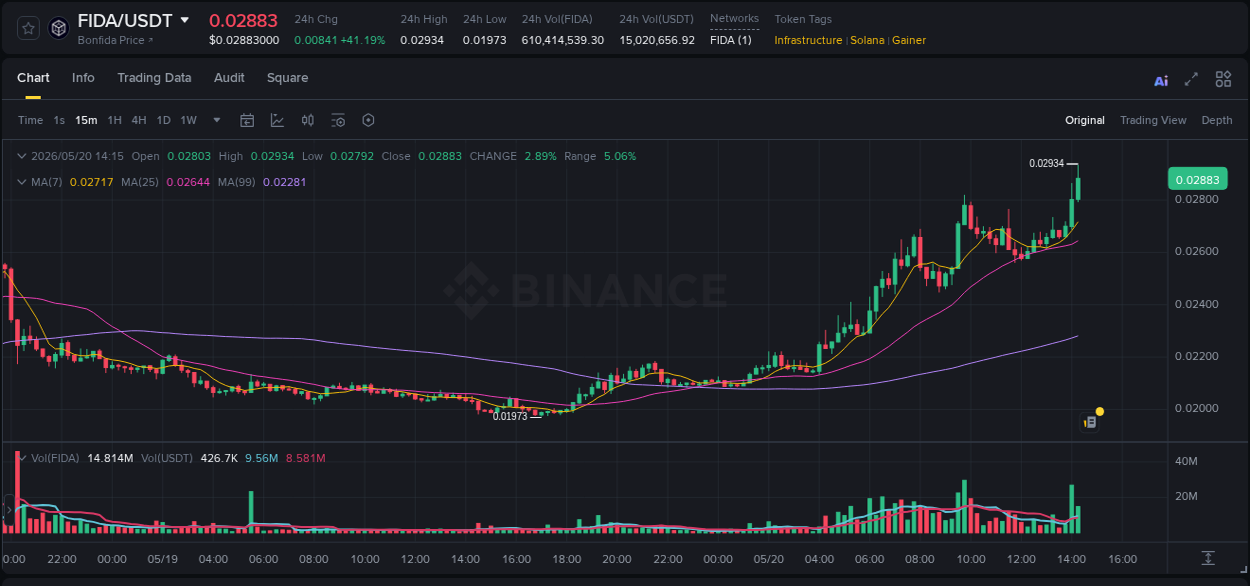The width and height of the screenshot is (1250, 586).
Task: Click the Solana token tag
Action: [x=867, y=40]
